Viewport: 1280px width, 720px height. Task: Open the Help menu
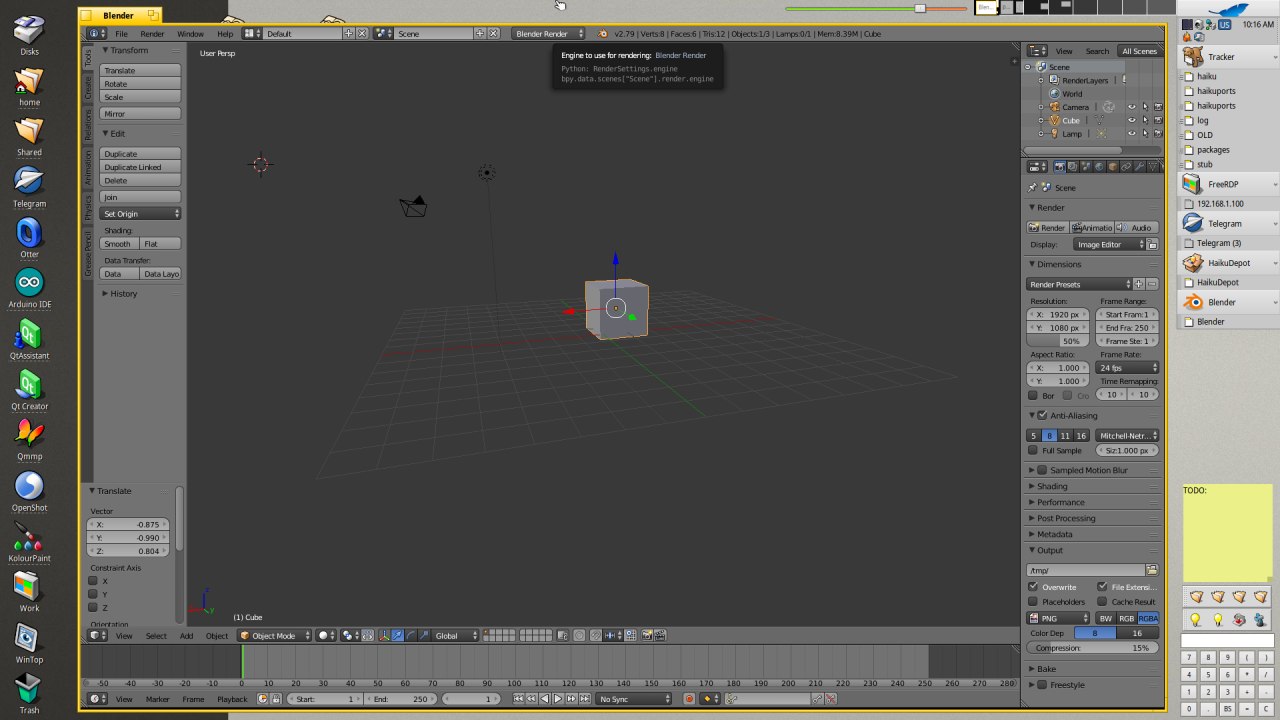tap(225, 34)
